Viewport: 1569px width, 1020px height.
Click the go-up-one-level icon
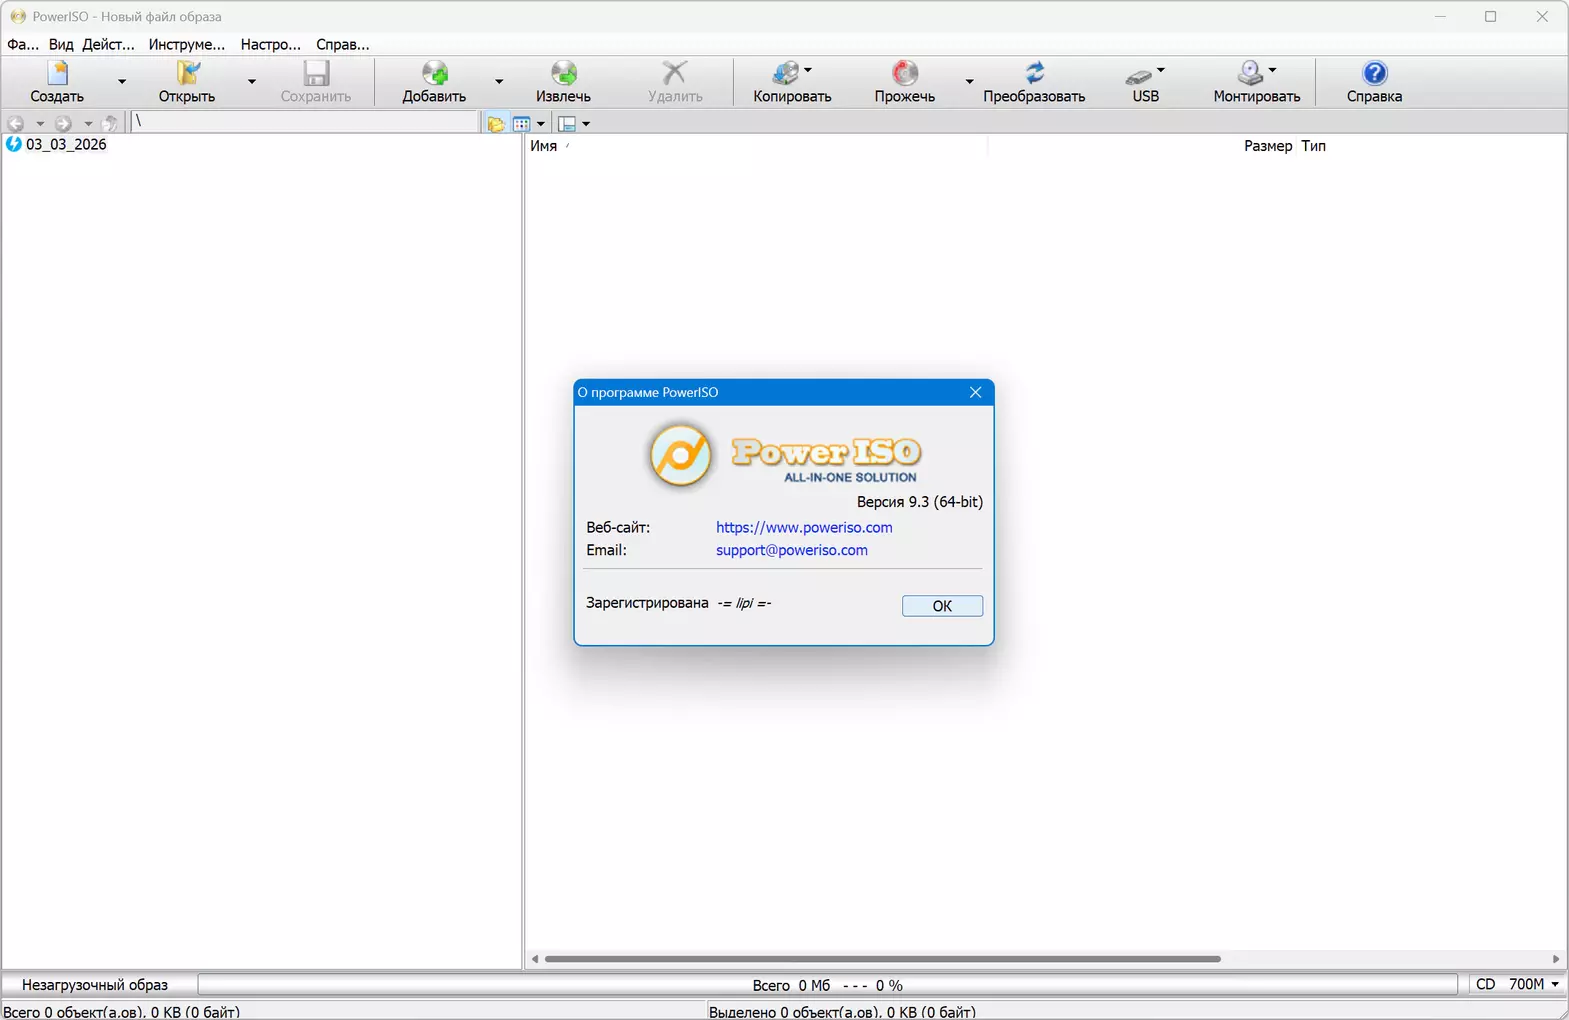[111, 123]
